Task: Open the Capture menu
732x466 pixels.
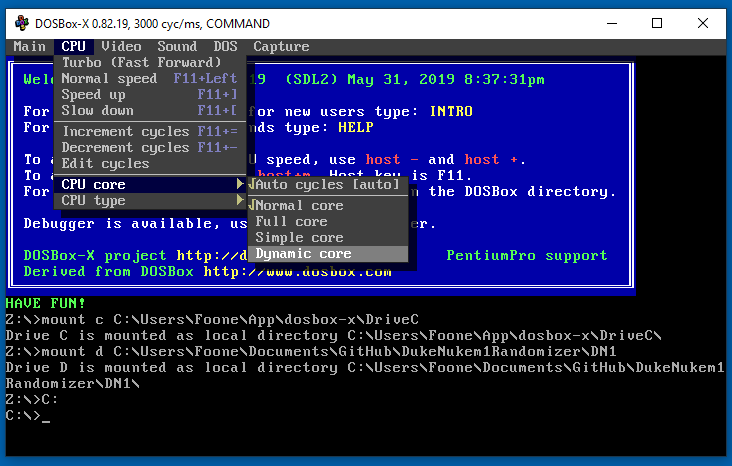Action: coord(281,46)
